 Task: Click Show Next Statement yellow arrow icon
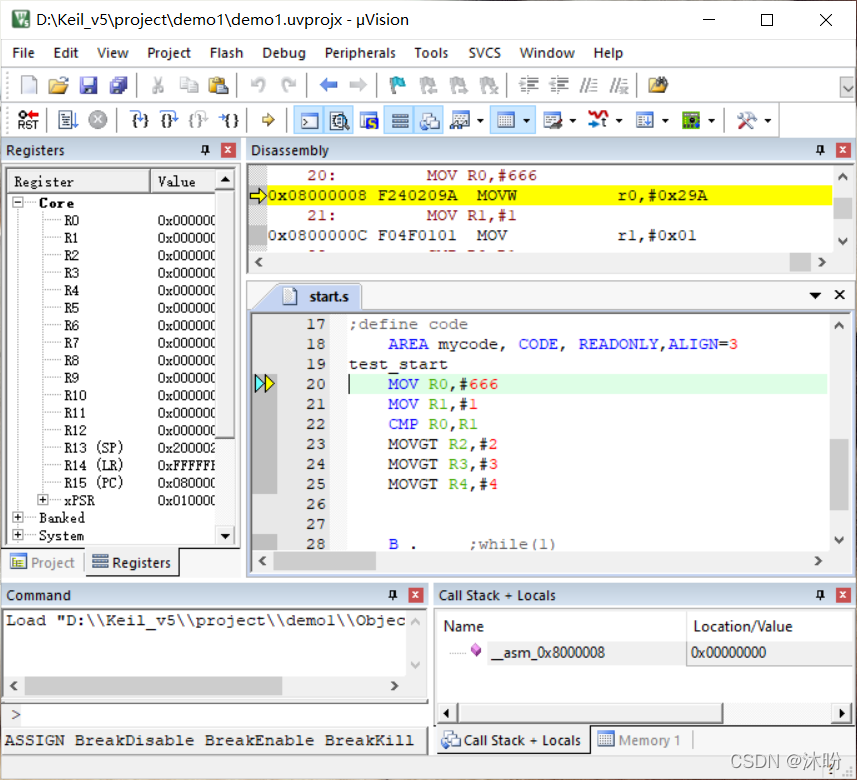click(x=268, y=120)
